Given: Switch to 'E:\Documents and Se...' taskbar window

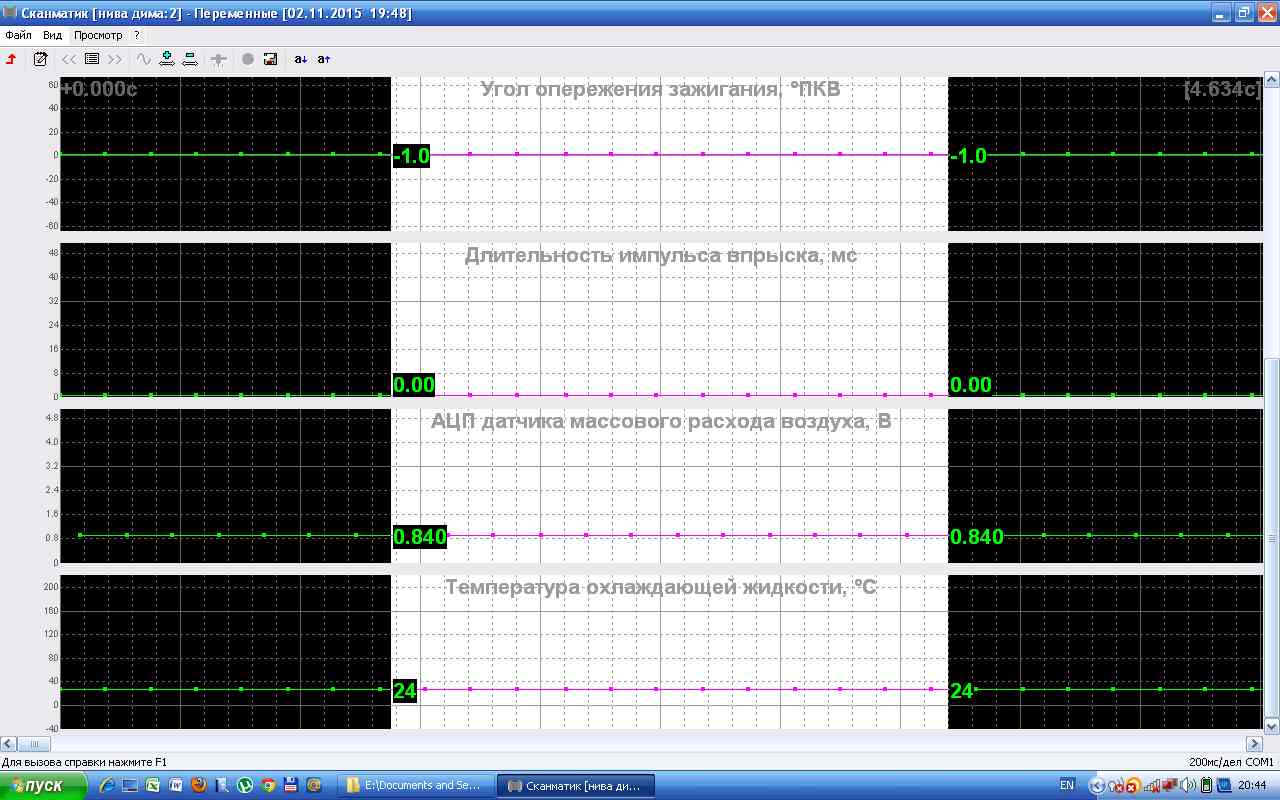Looking at the screenshot, I should (x=415, y=785).
